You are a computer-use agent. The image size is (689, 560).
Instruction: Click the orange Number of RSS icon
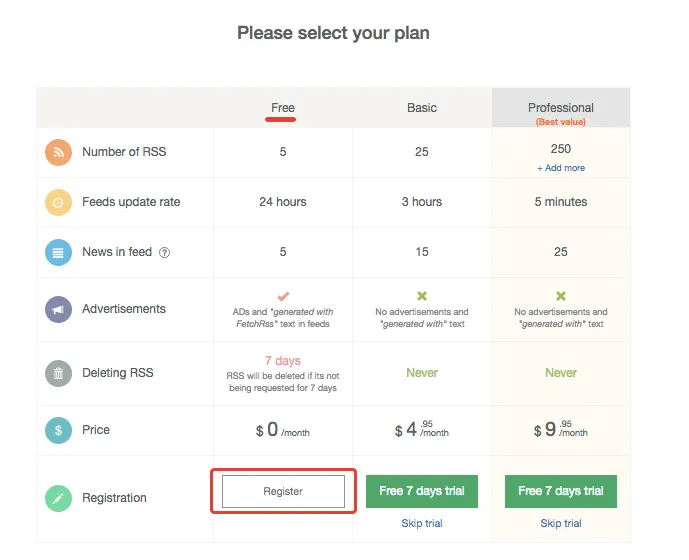coord(58,152)
